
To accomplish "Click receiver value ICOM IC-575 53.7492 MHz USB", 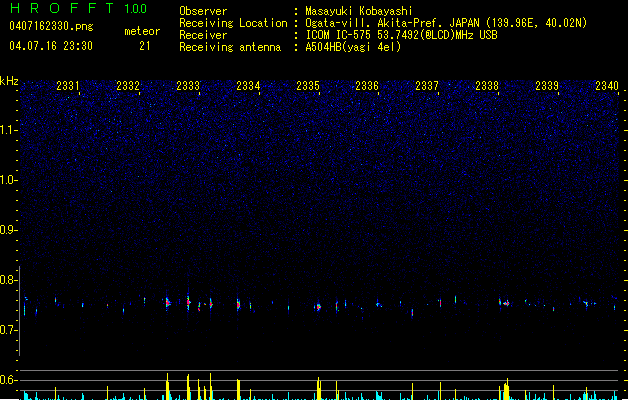I will coord(401,35).
